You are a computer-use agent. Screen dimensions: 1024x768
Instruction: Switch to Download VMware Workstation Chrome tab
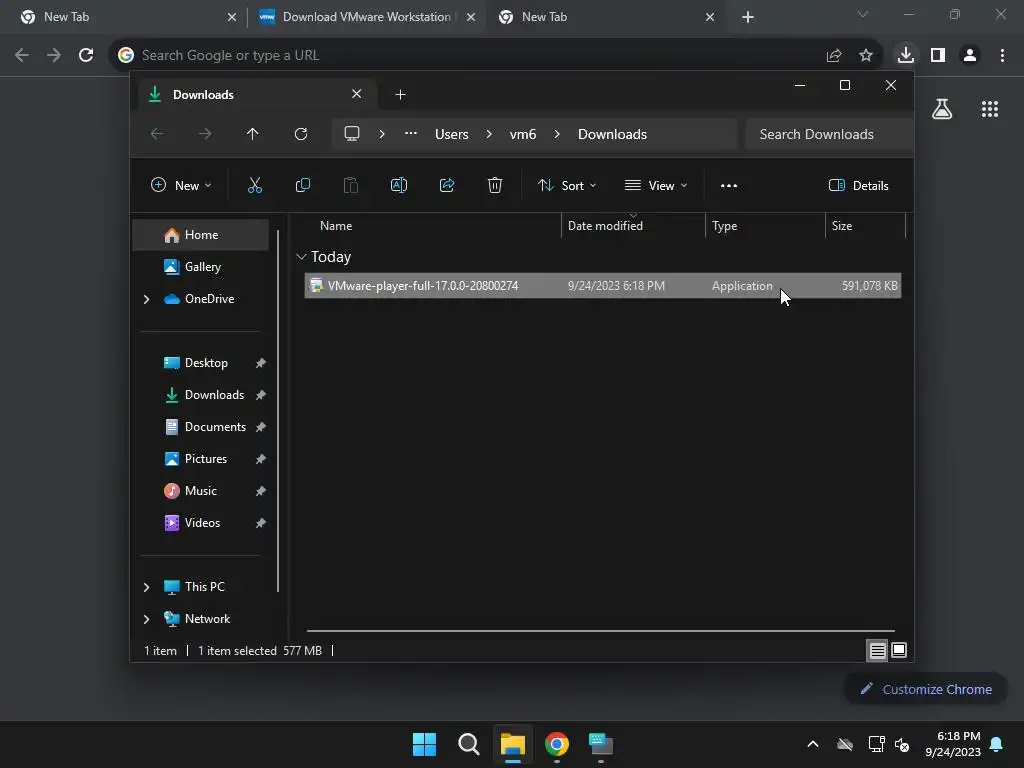point(366,17)
